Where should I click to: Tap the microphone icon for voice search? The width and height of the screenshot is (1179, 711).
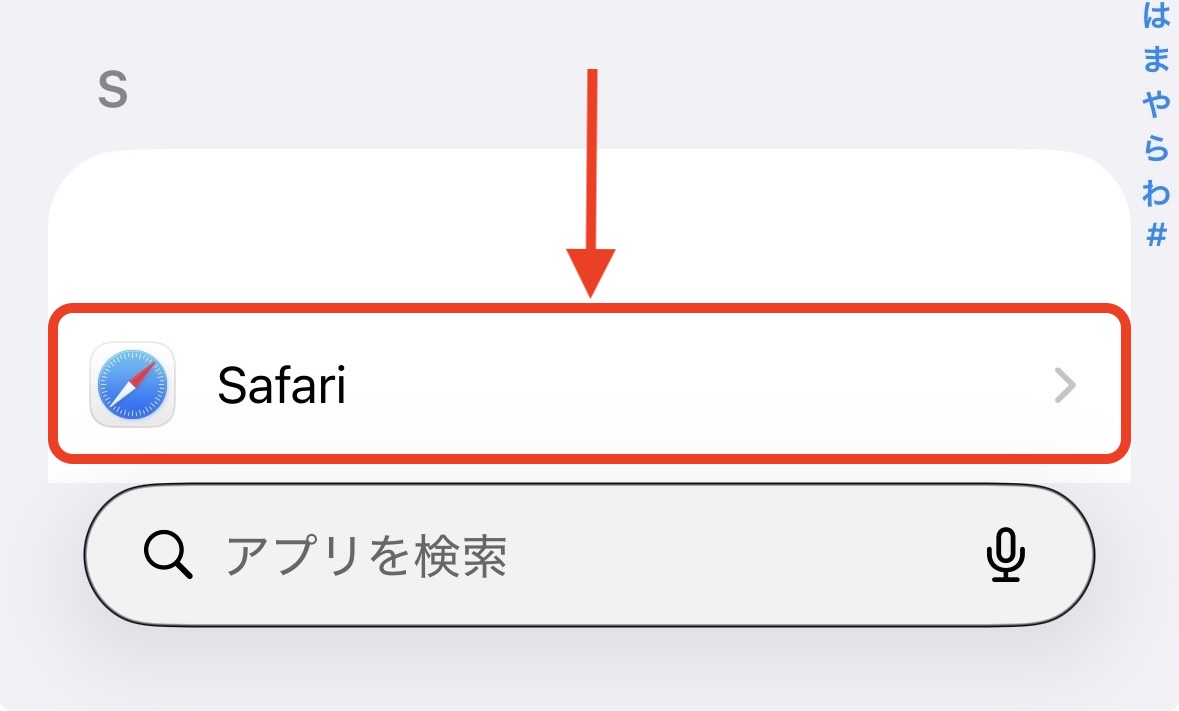[x=1005, y=557]
